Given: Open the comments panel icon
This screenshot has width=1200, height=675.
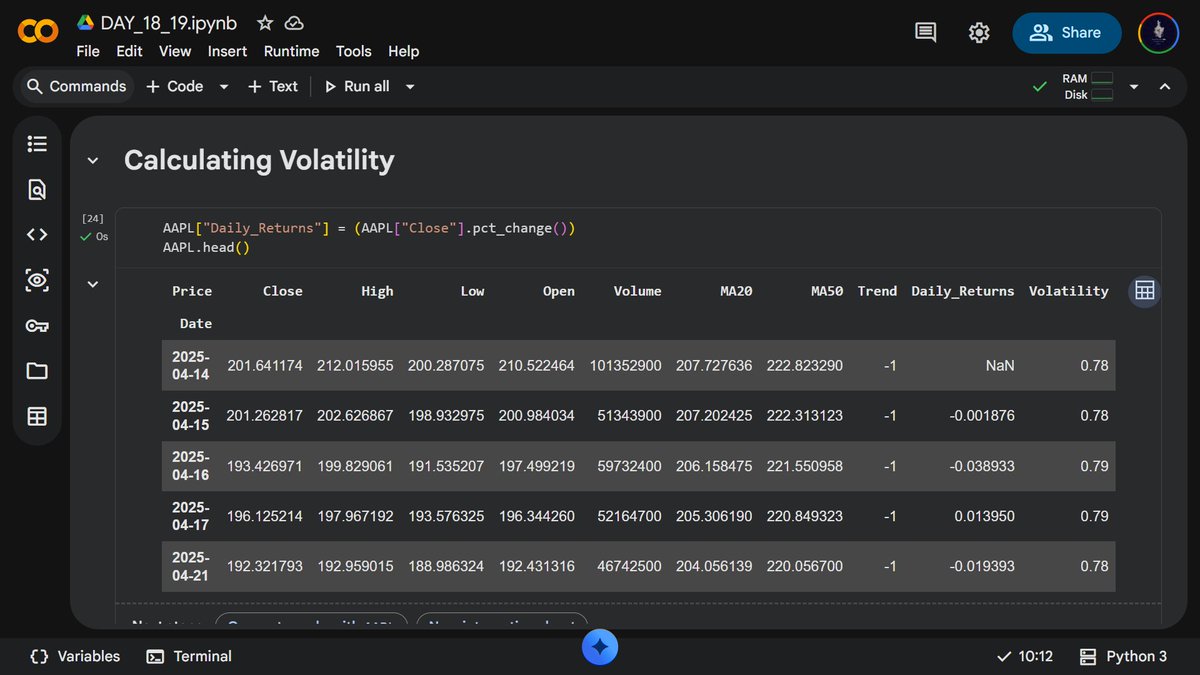Looking at the screenshot, I should (x=926, y=33).
